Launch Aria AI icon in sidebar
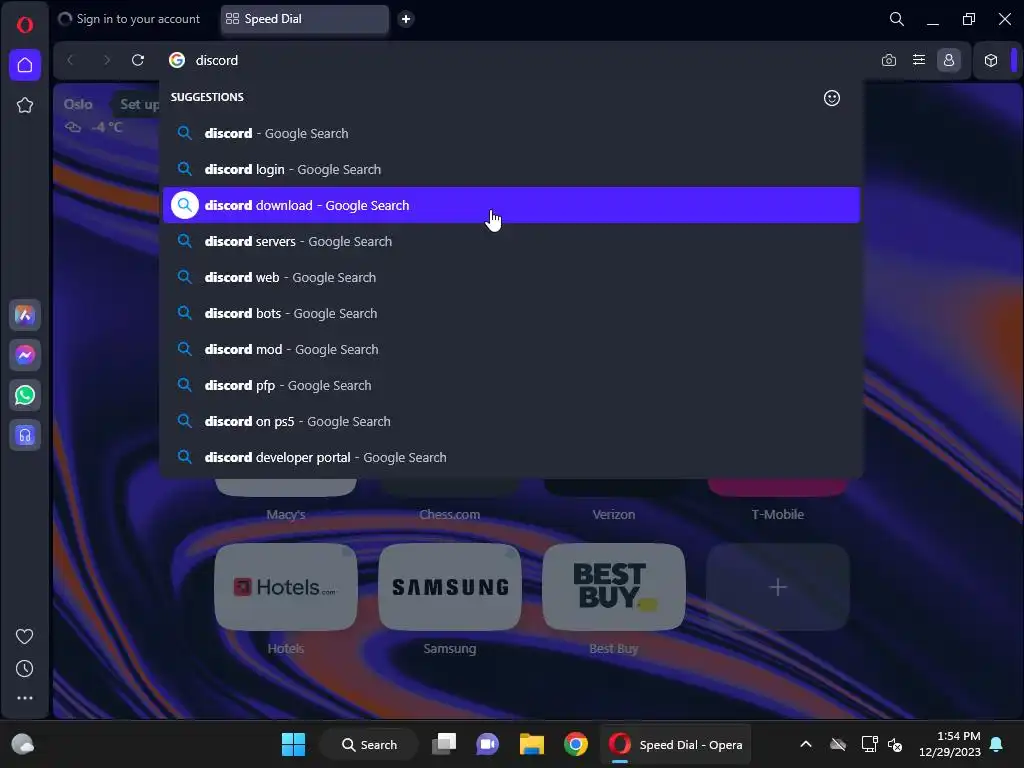This screenshot has width=1024, height=768. tap(25, 315)
